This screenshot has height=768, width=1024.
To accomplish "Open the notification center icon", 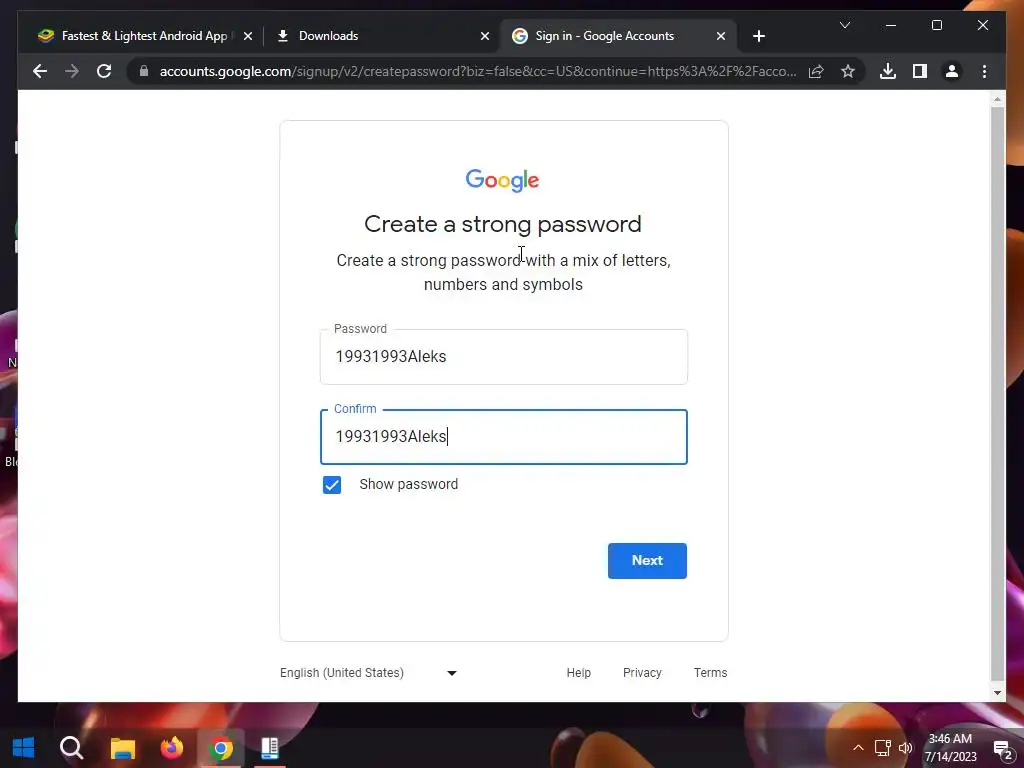I will [x=1002, y=748].
